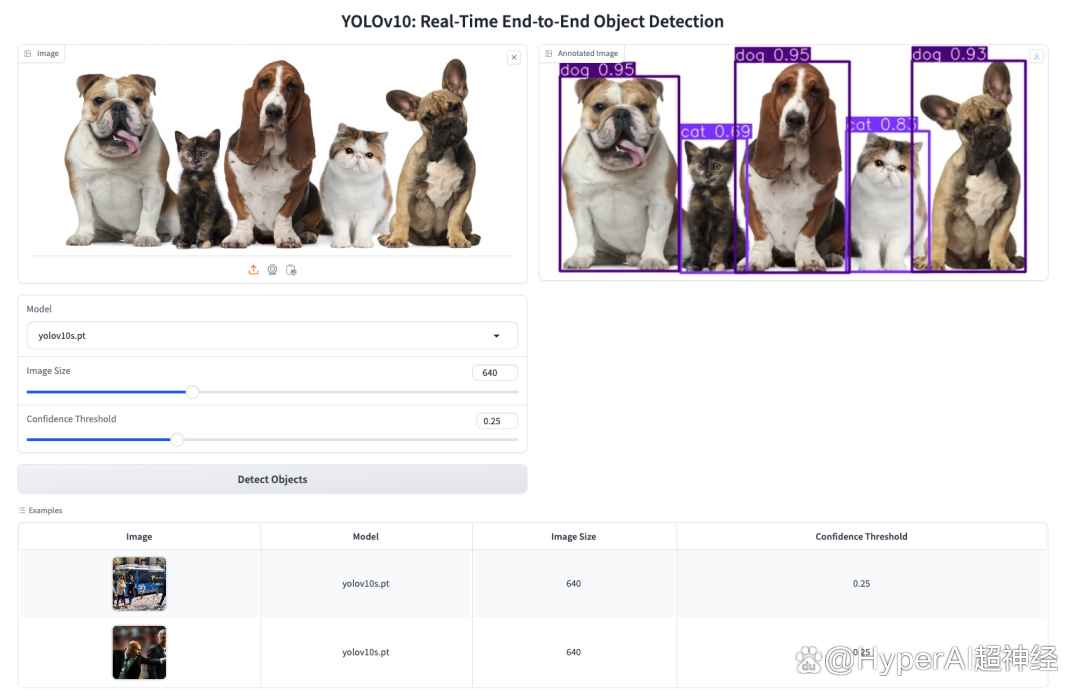The image size is (1080, 698).
Task: Edit the Confidence Threshold 0.25 field
Action: coord(496,421)
